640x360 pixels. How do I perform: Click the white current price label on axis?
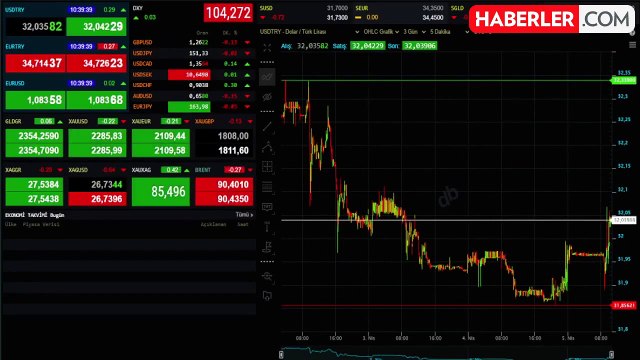[x=624, y=220]
